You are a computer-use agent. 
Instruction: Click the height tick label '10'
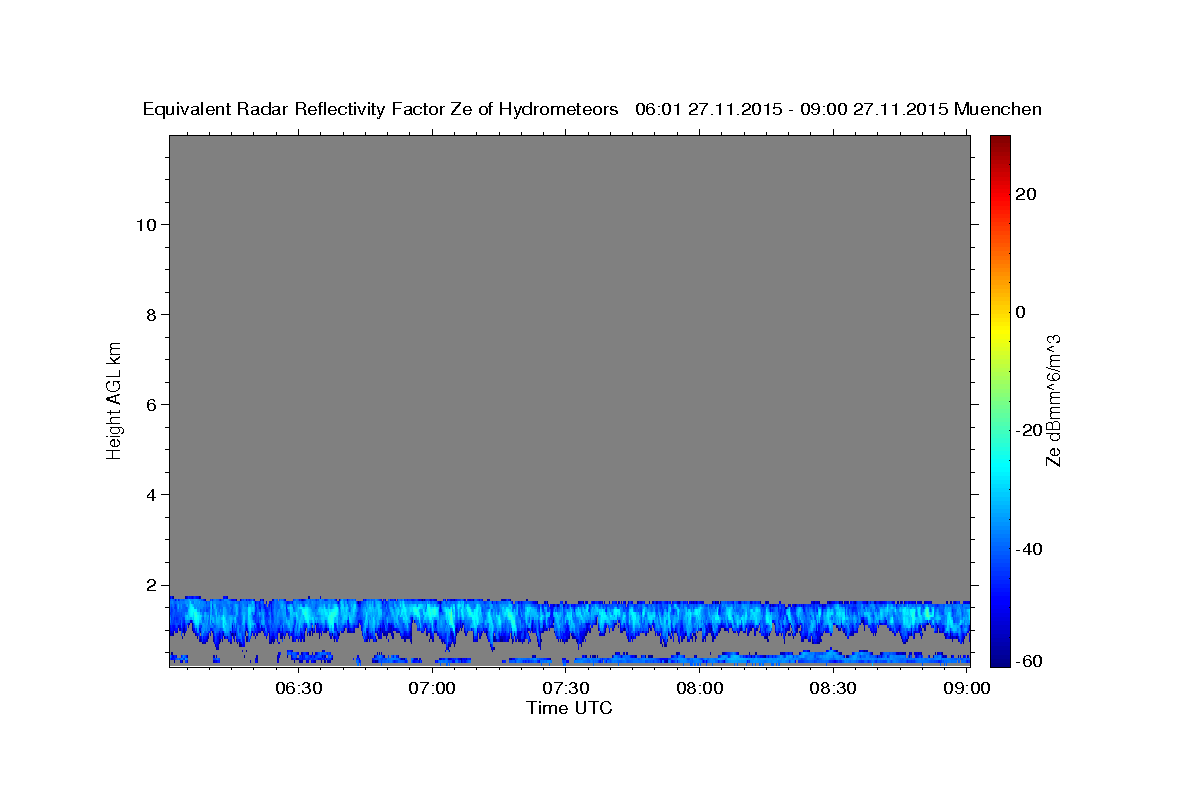coord(145,224)
